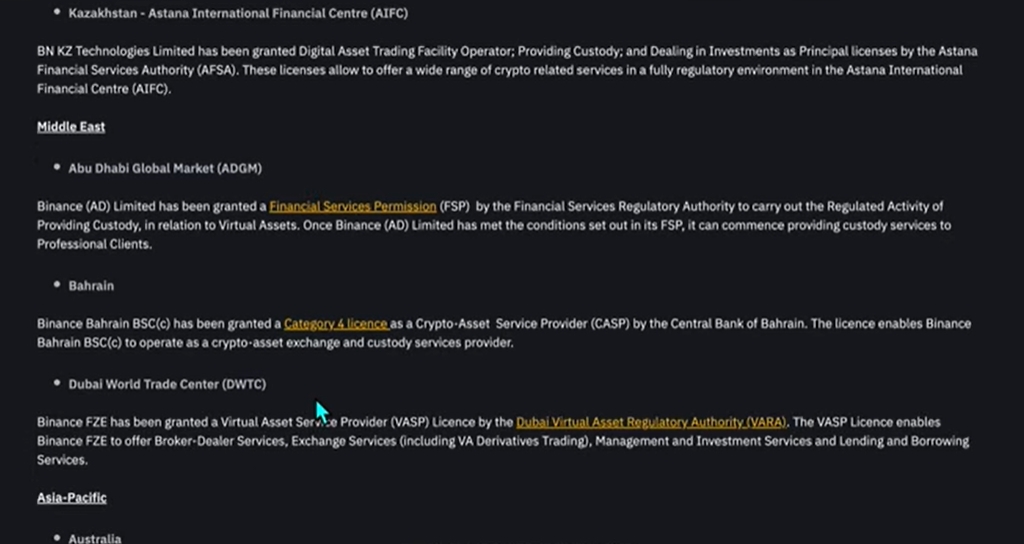Click the bullet dot before Abu Dhabi
Viewport: 1024px width, 544px height.
[57, 167]
